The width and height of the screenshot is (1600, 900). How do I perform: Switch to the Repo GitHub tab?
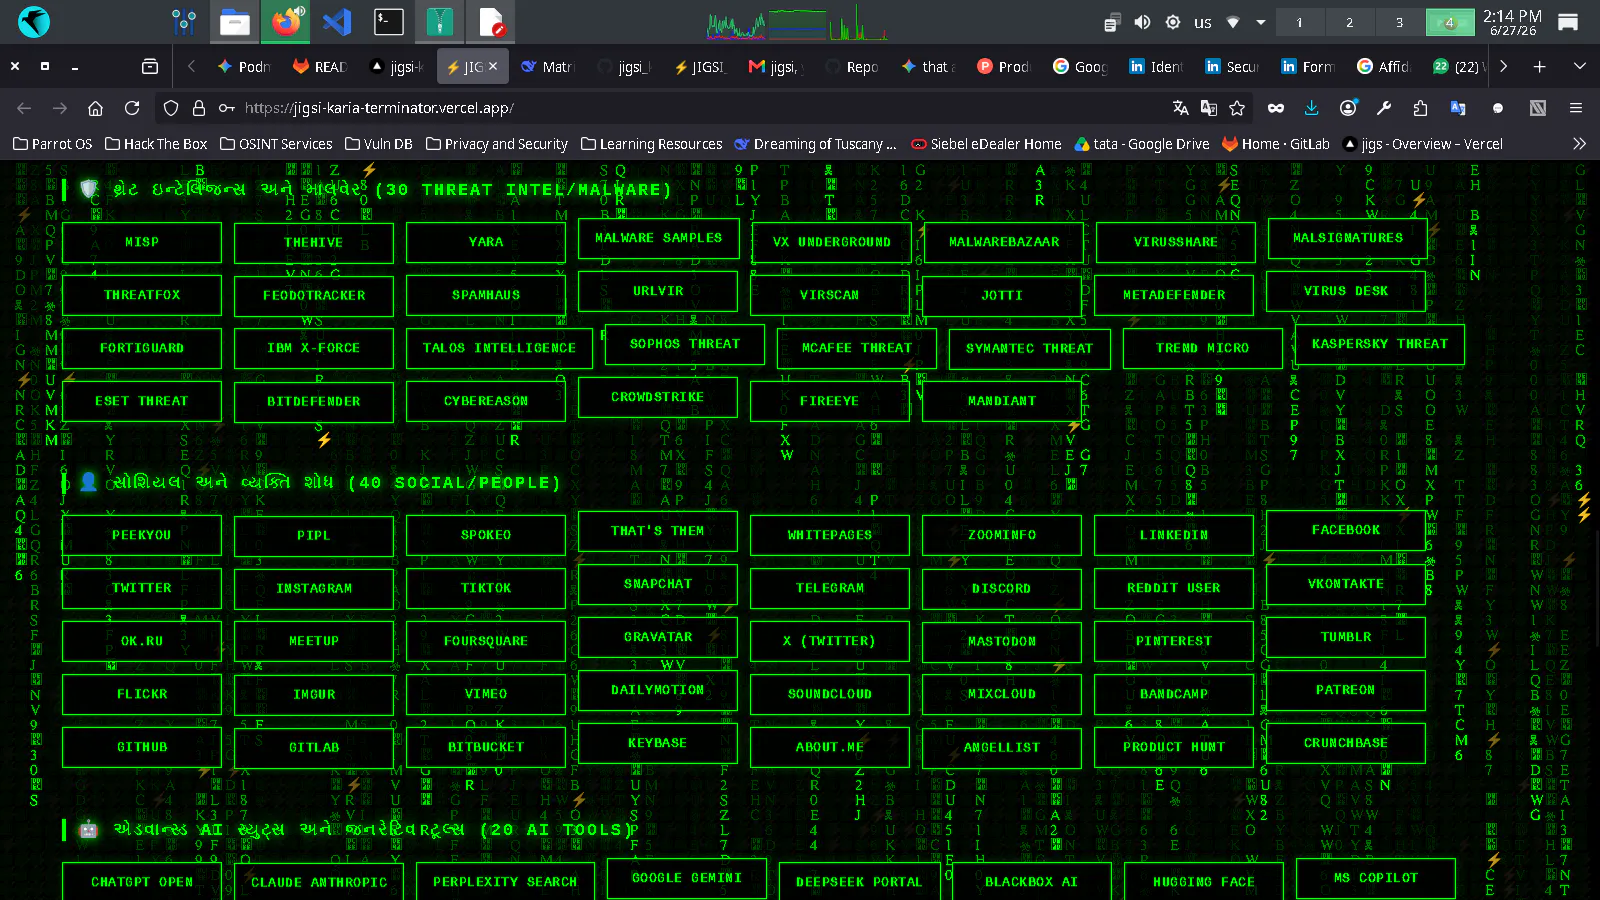point(853,67)
